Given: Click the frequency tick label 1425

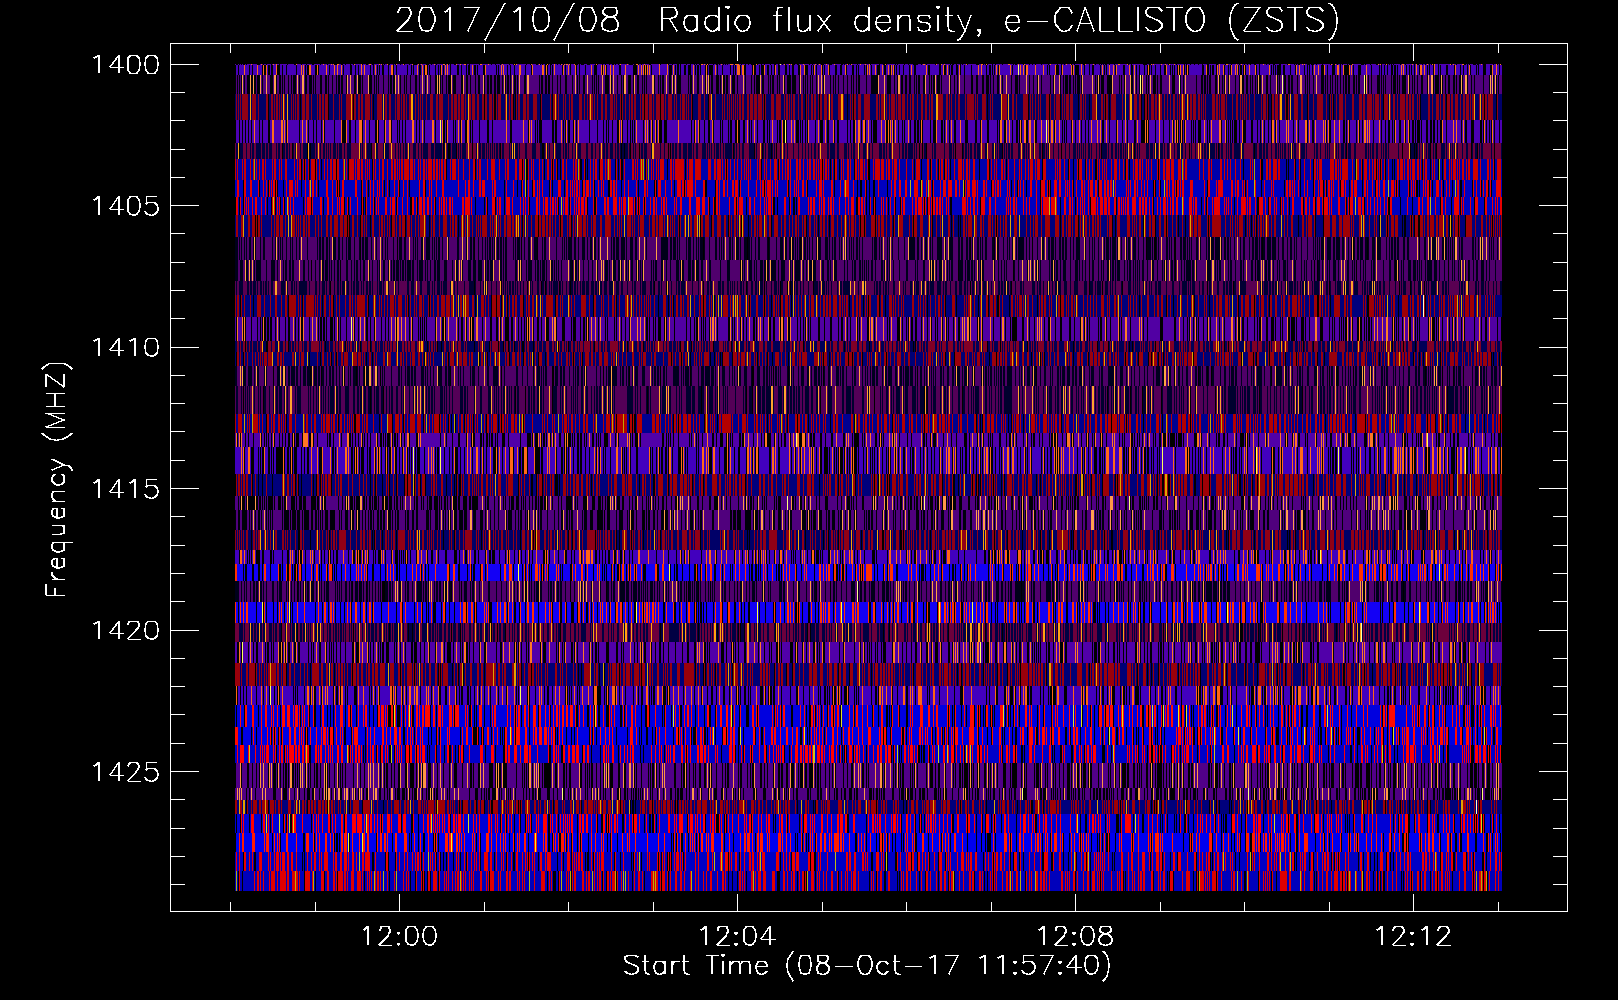Looking at the screenshot, I should pos(125,772).
